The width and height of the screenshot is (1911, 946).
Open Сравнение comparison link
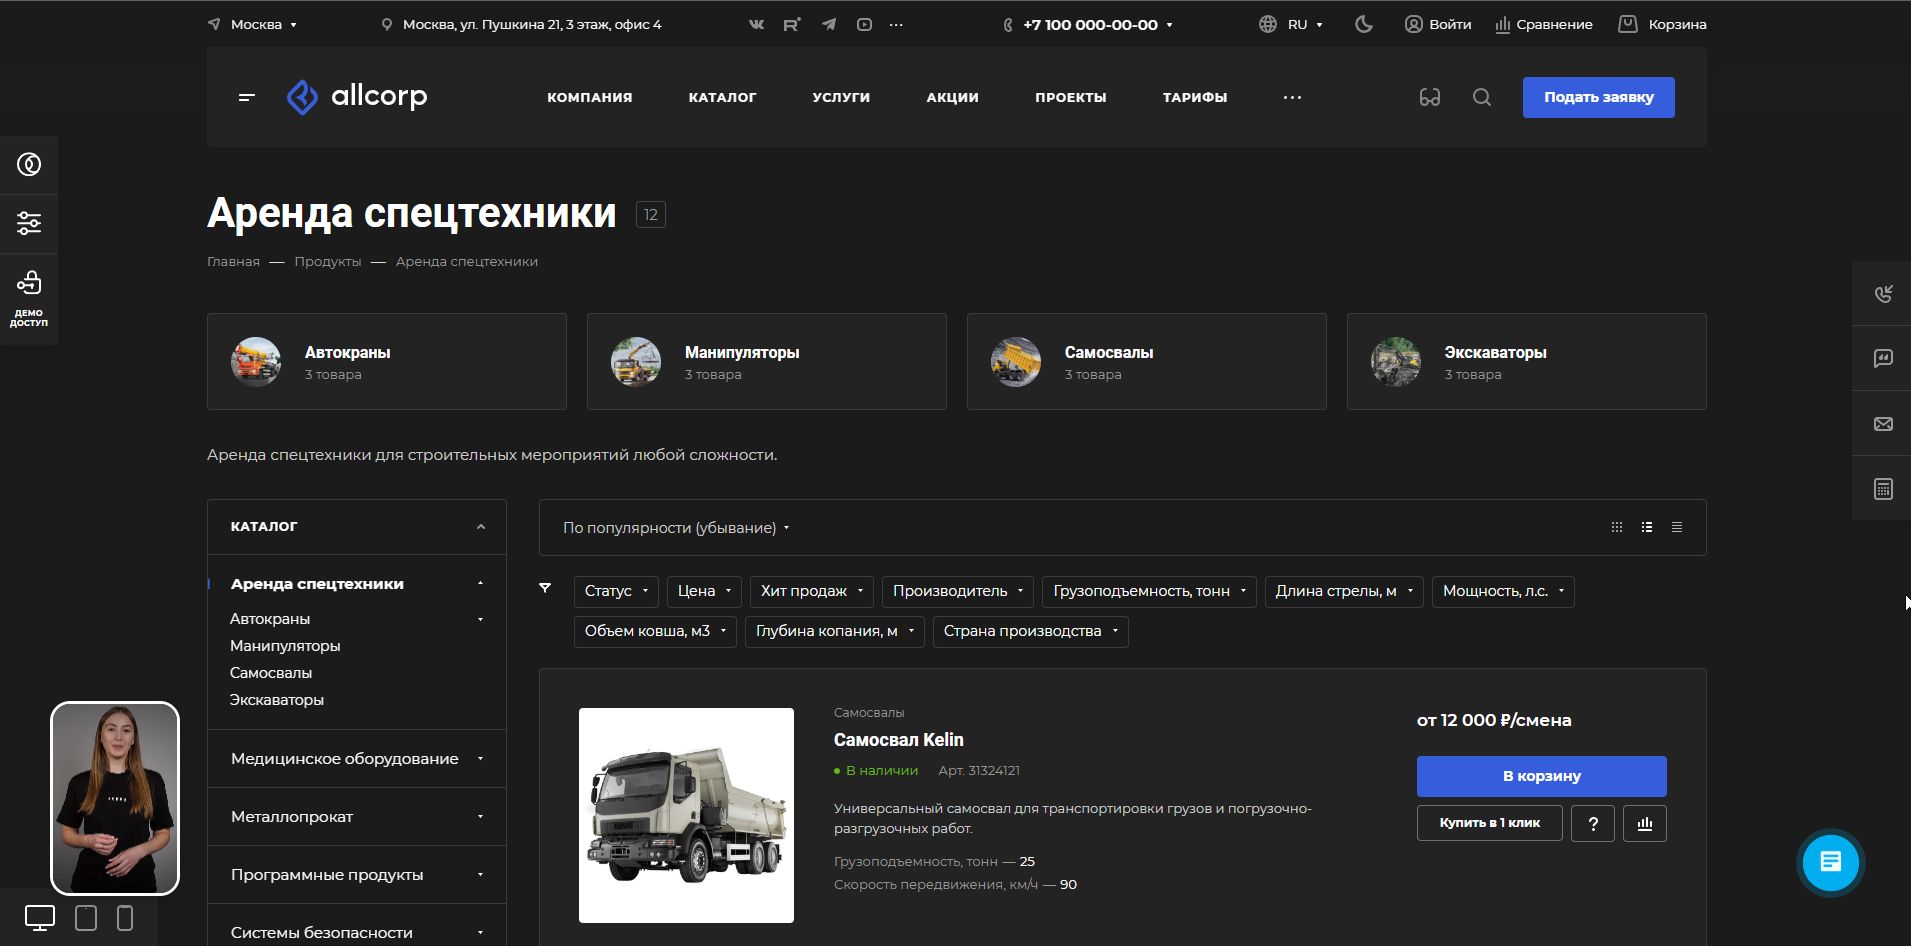[x=1544, y=24]
